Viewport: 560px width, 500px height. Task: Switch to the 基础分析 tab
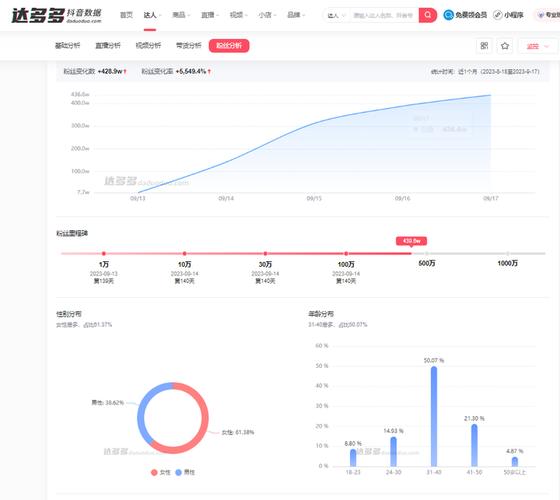[x=68, y=45]
